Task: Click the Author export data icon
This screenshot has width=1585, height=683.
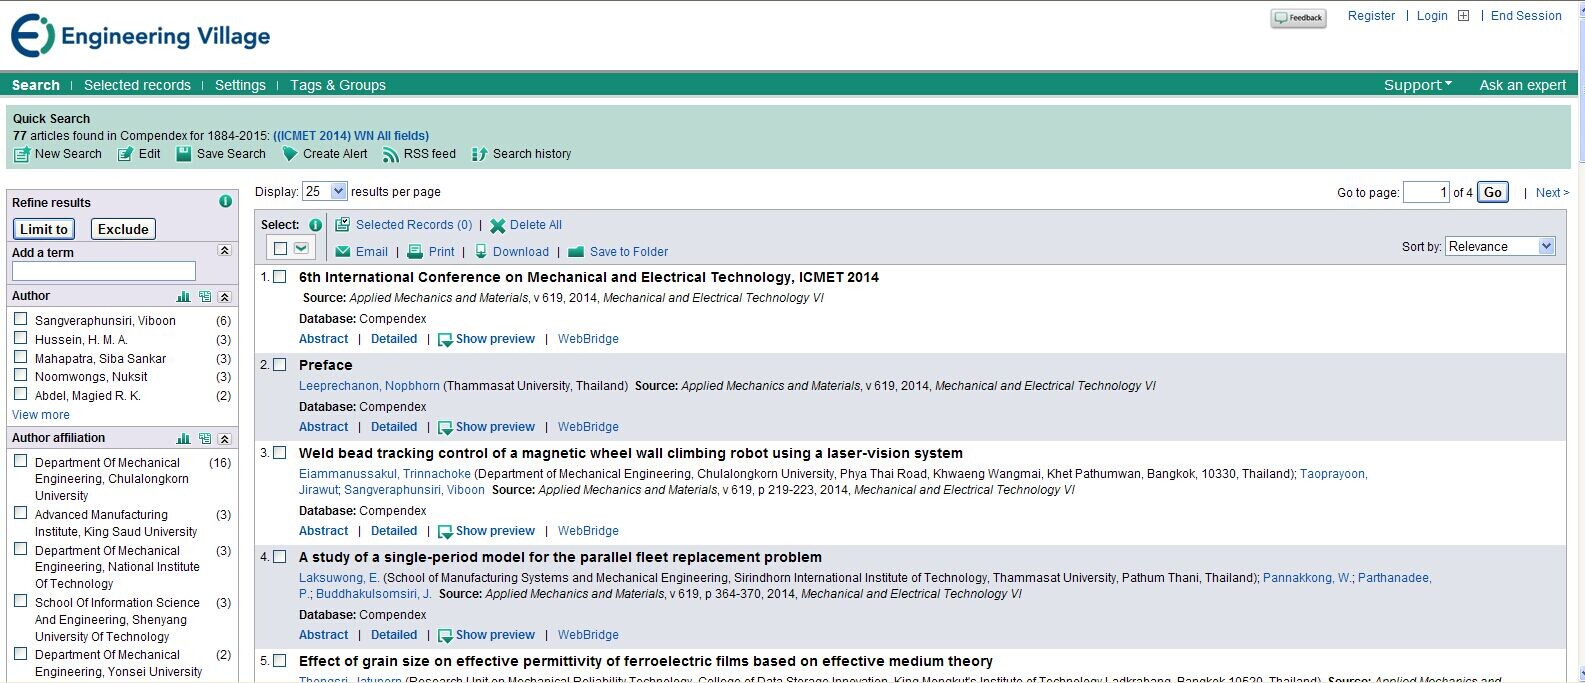Action: tap(205, 297)
